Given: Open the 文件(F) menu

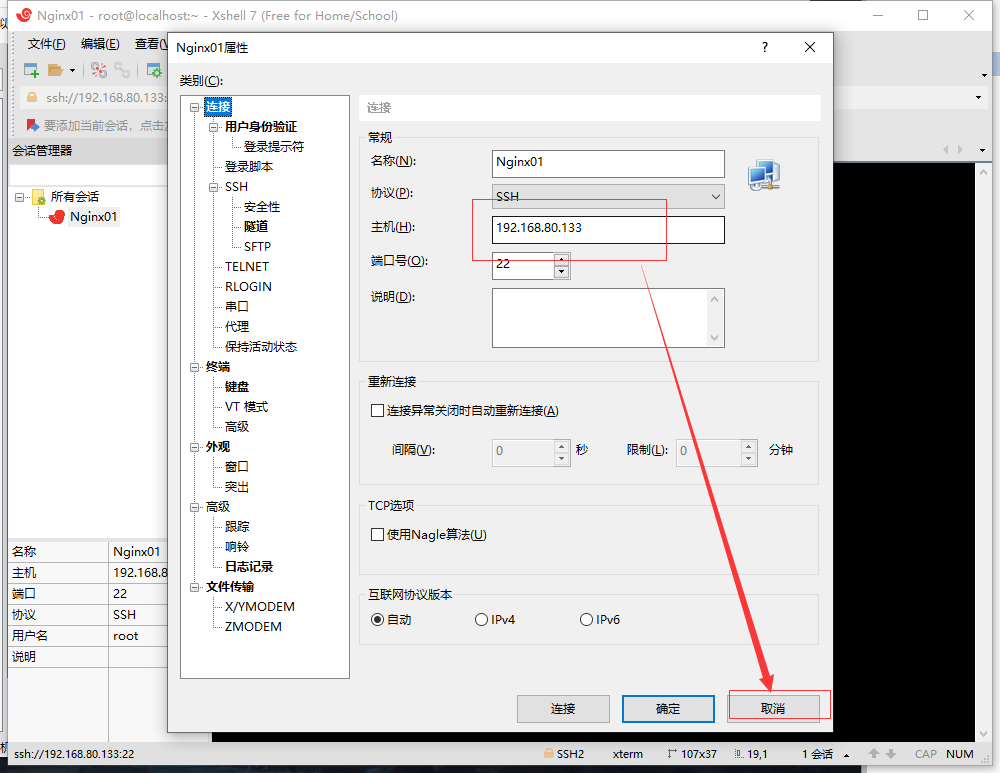Looking at the screenshot, I should pos(47,44).
